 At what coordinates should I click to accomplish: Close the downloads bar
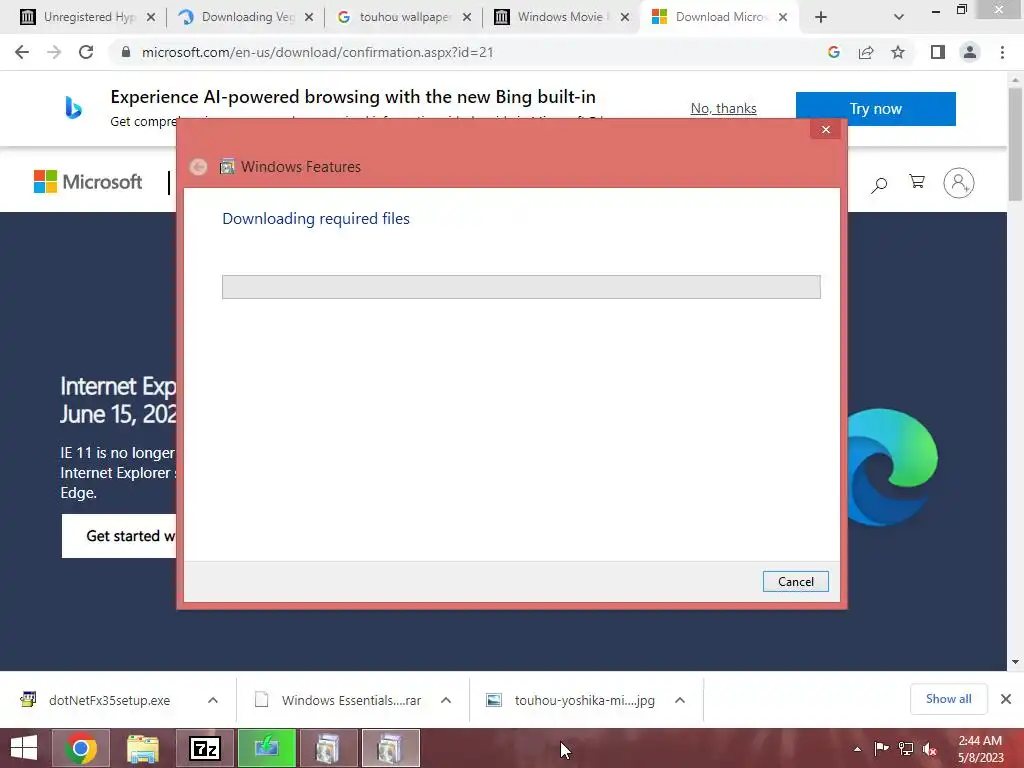1006,699
